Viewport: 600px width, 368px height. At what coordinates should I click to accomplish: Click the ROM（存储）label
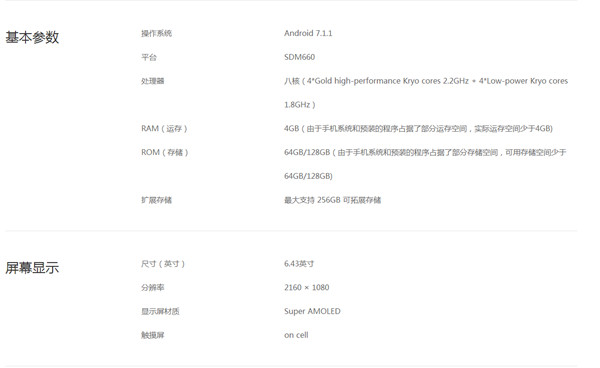tap(165, 152)
